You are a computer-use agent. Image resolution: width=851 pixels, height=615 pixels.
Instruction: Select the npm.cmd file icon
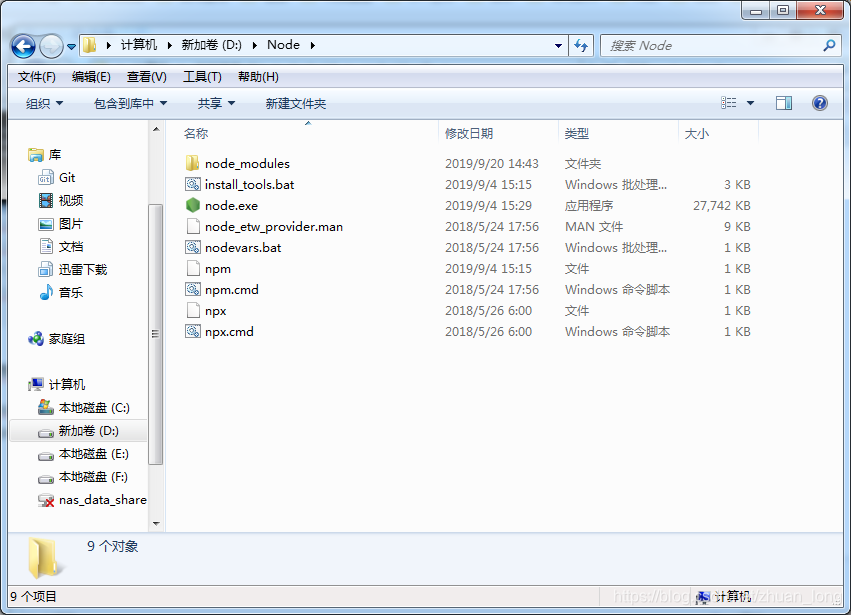coord(193,289)
